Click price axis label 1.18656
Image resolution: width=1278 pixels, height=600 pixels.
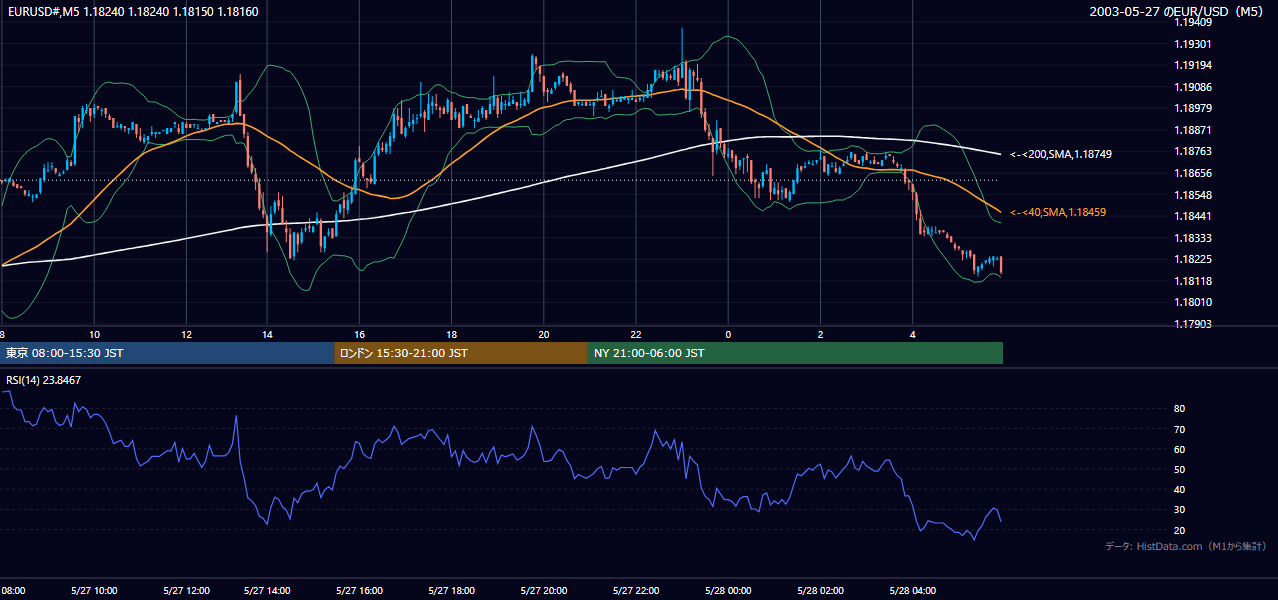[1194, 174]
